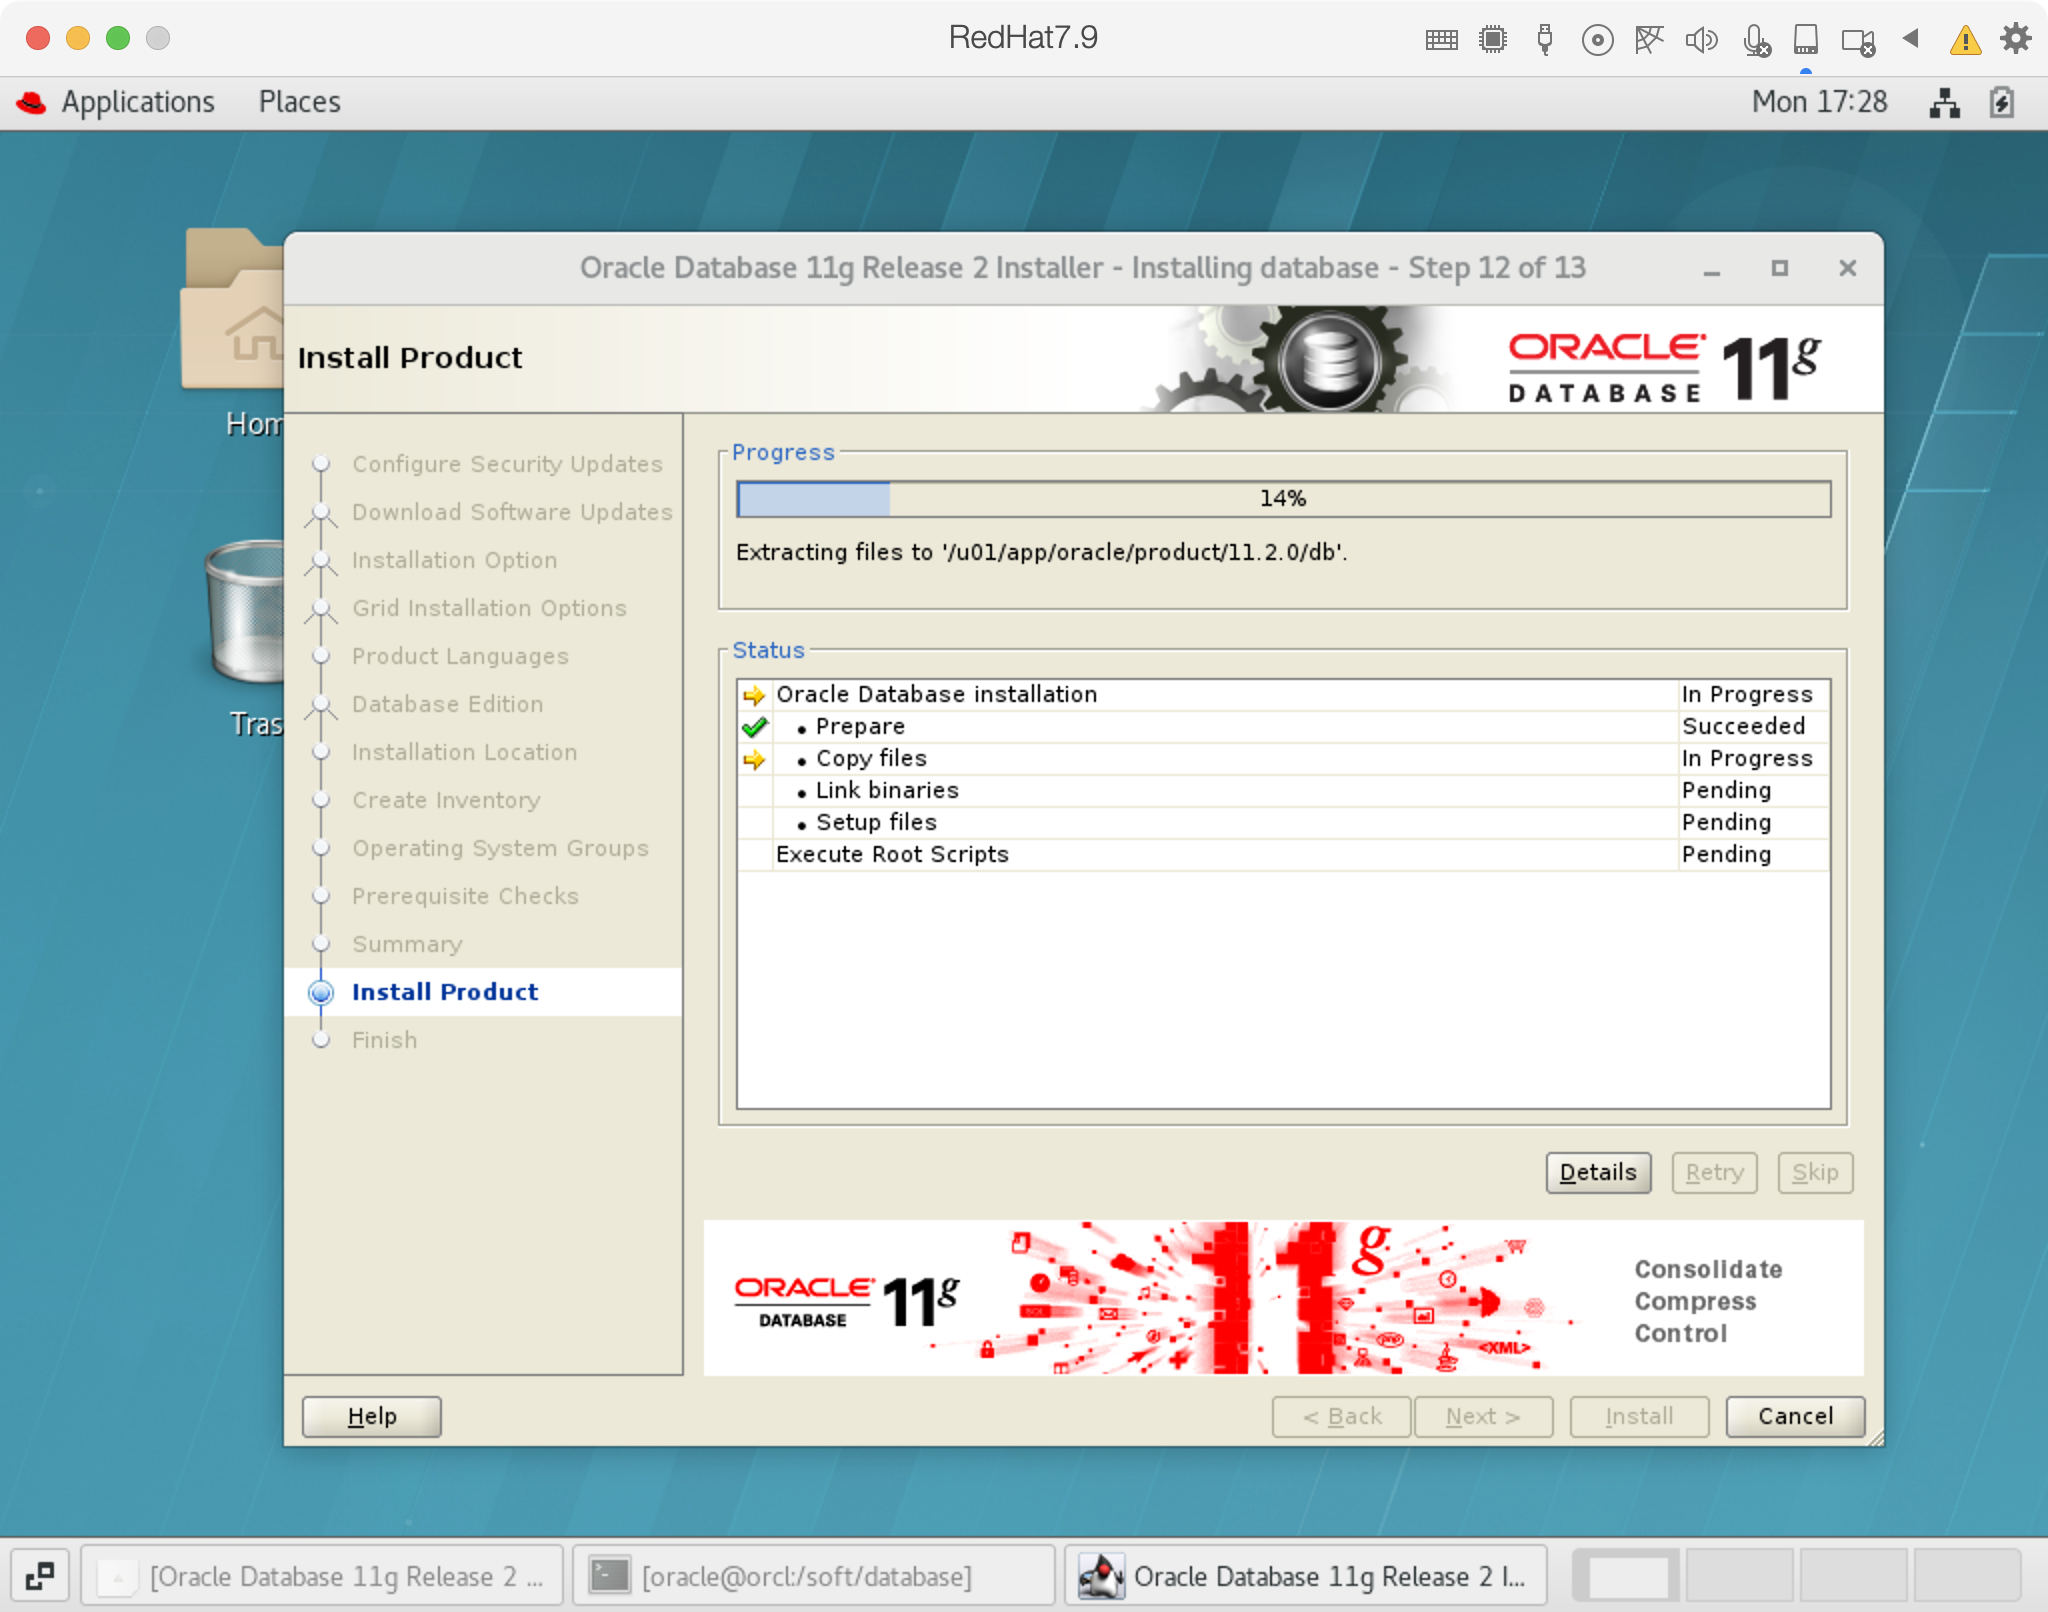
Task: Click the VM settings gear icon
Action: point(2015,39)
